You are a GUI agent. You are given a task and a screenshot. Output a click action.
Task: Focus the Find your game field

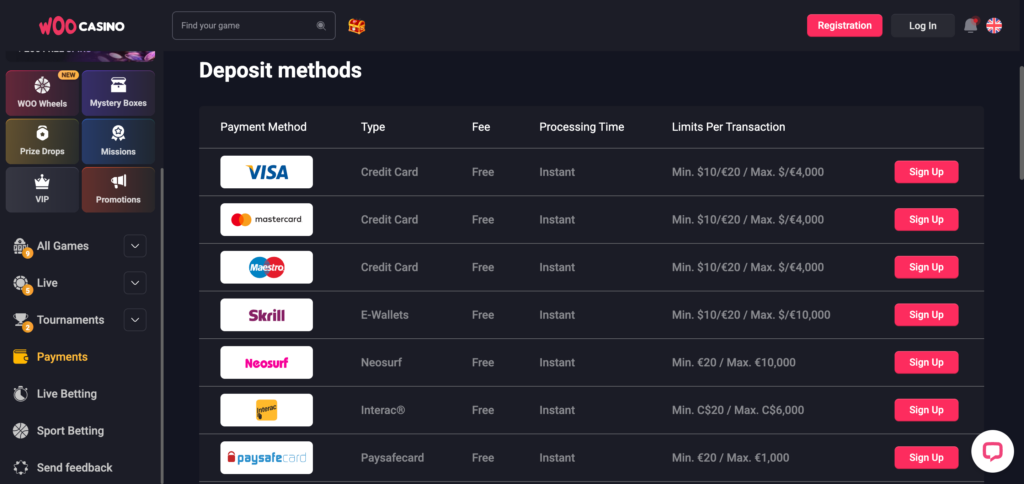pos(253,25)
